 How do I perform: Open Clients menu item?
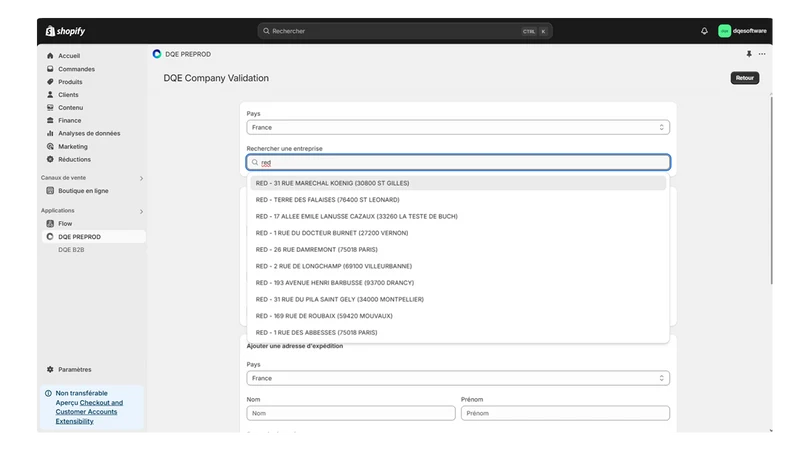coord(68,94)
